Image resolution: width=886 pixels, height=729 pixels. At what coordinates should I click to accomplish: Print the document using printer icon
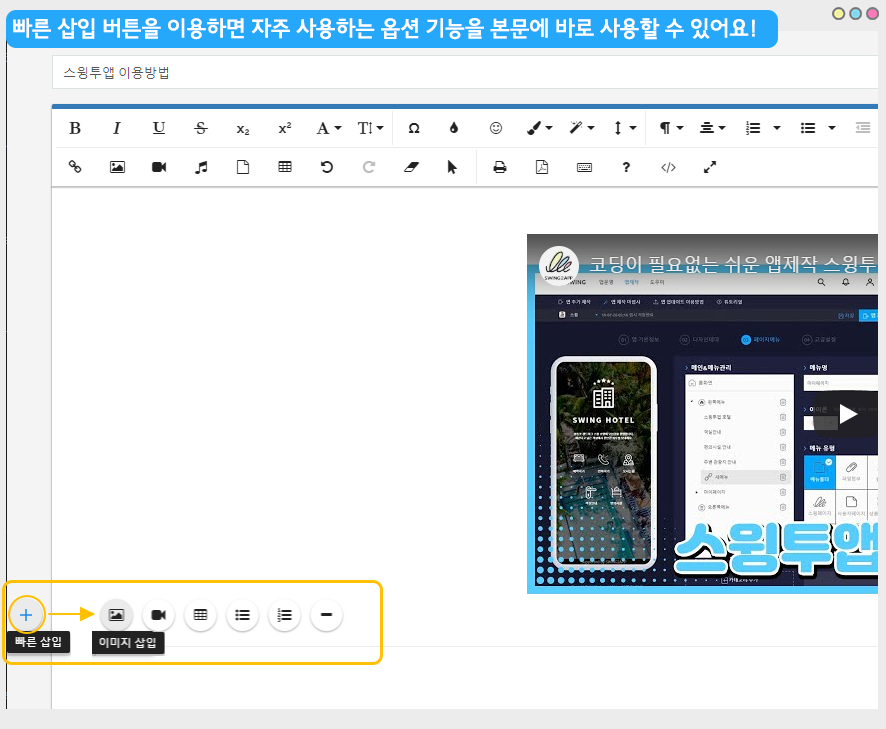500,167
